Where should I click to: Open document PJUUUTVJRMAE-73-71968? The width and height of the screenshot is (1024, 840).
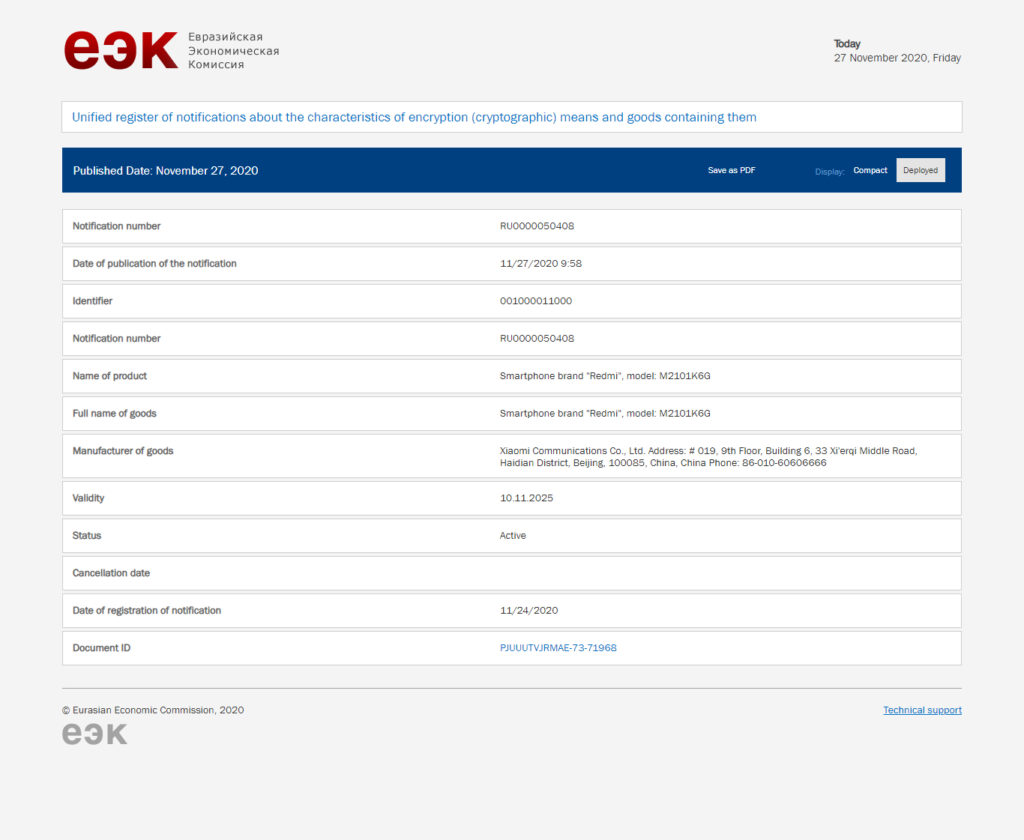[557, 647]
